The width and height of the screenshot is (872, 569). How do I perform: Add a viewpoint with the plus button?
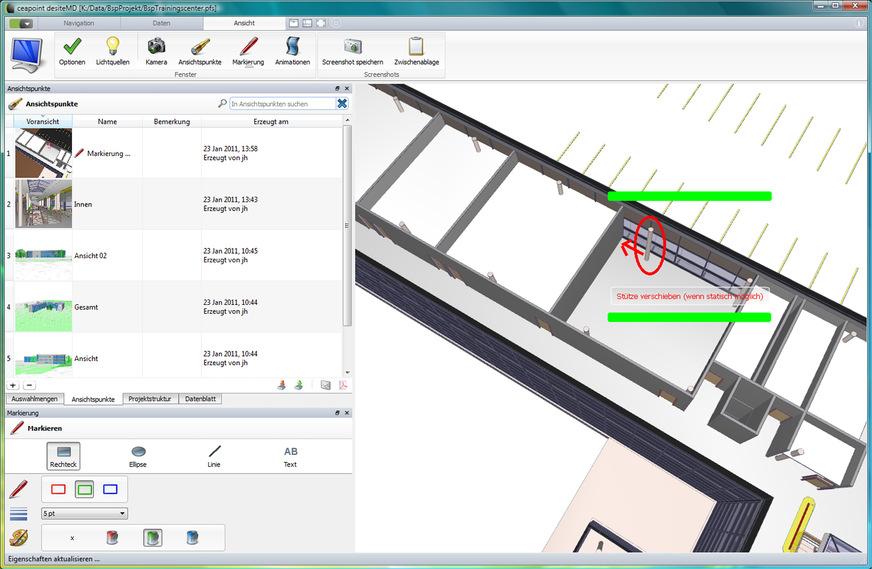(14, 385)
